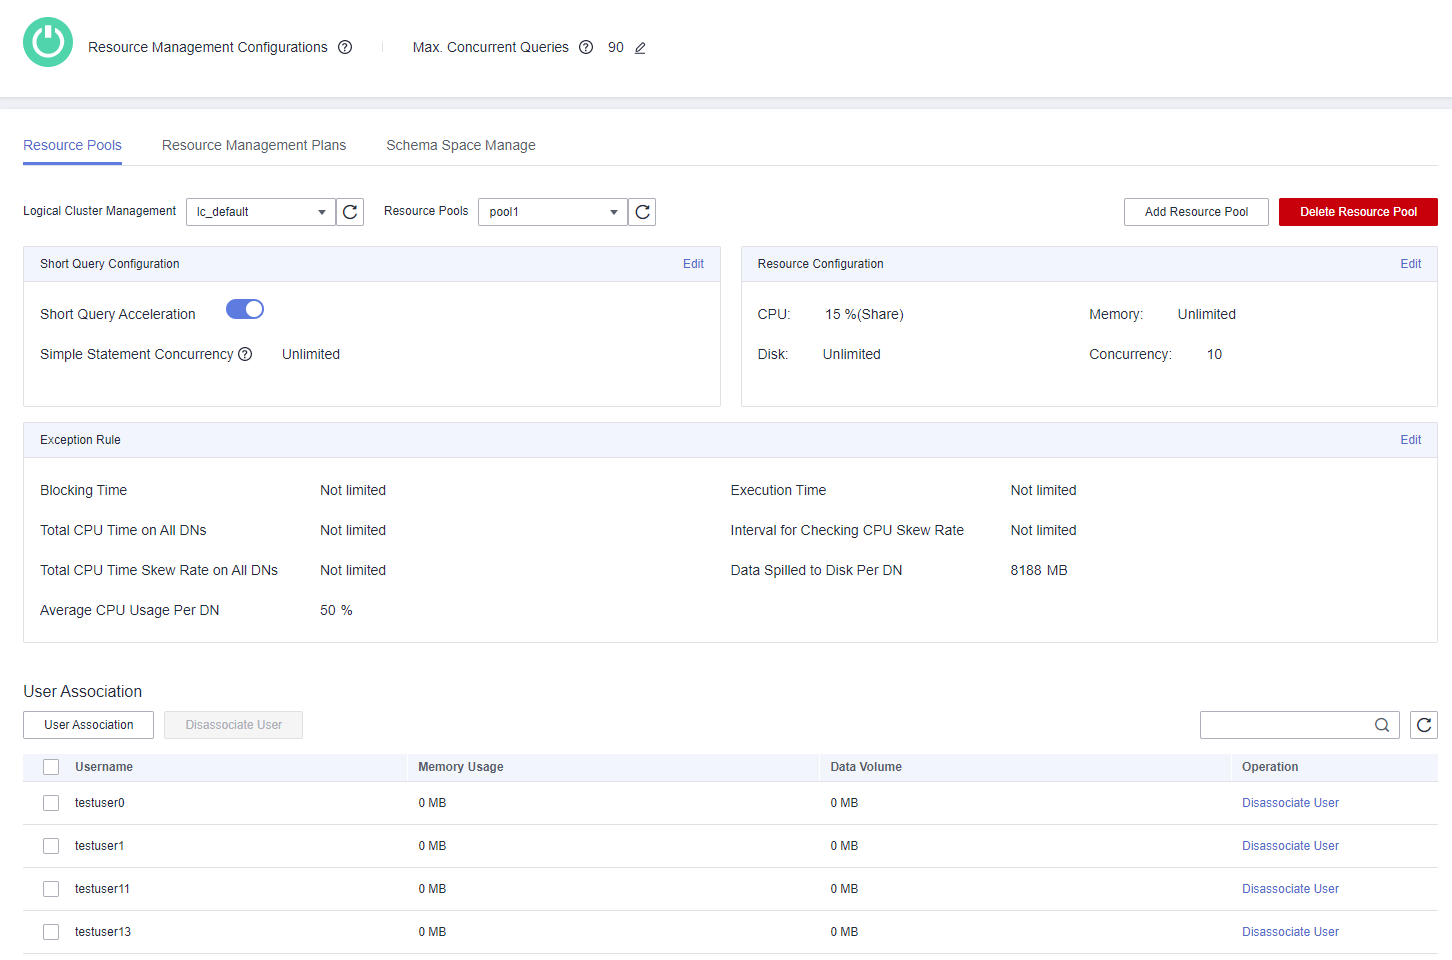Viewport: 1452px width, 960px height.
Task: Open the pool1 Resource Pools dropdown
Action: [553, 212]
